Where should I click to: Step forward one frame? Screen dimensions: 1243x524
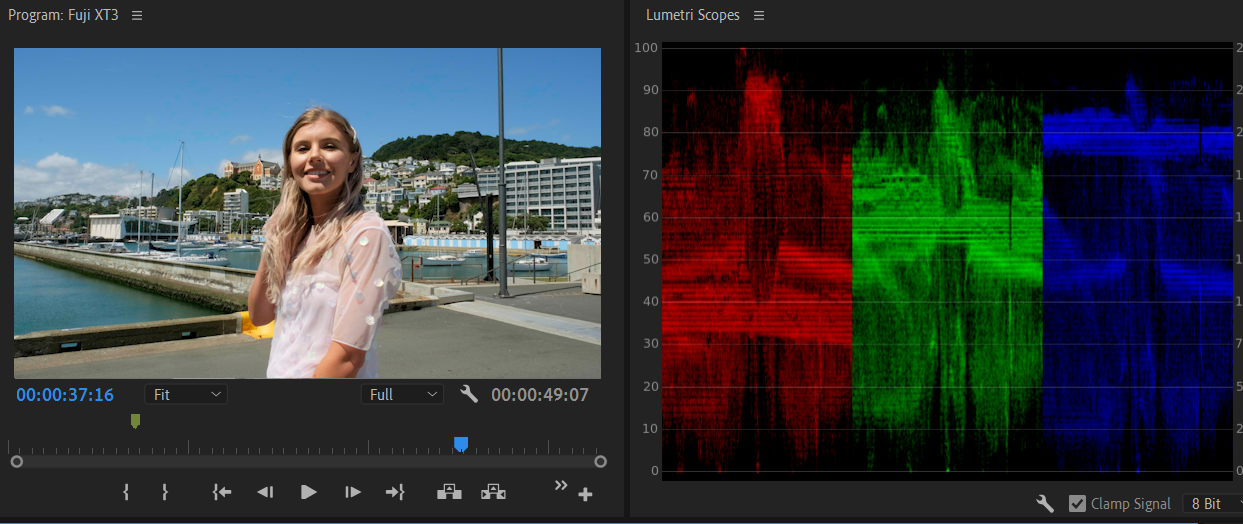click(x=352, y=492)
